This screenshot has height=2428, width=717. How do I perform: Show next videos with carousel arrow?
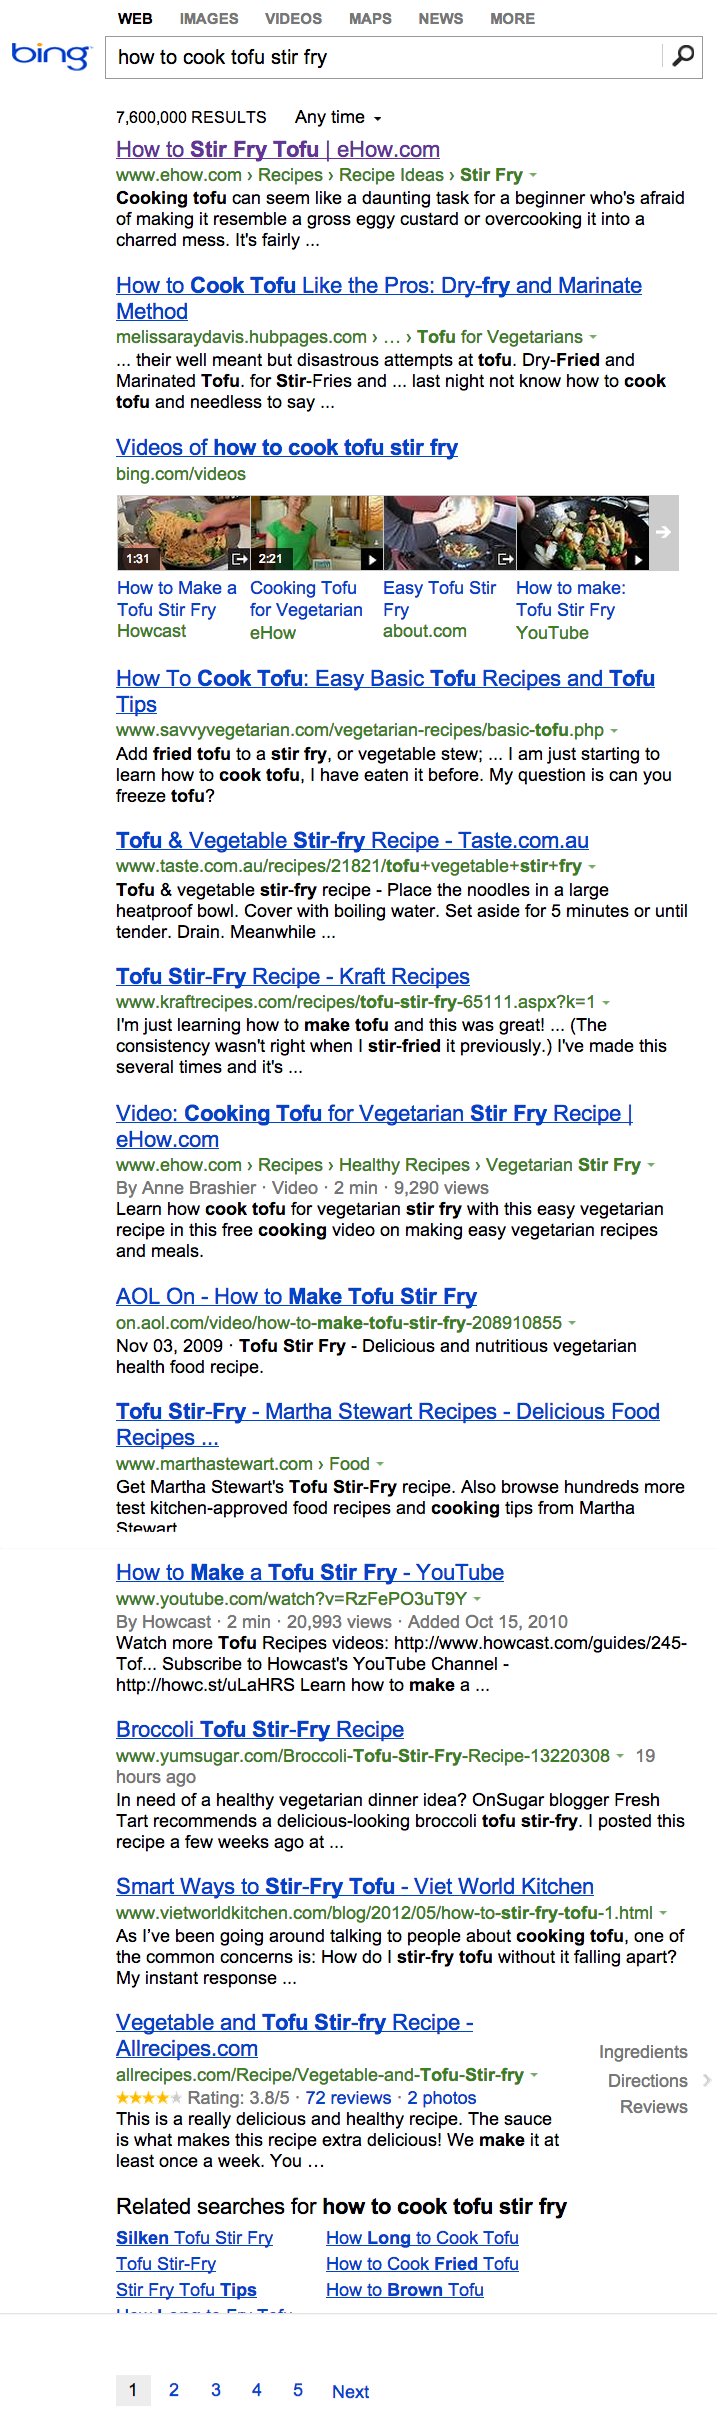pos(663,532)
